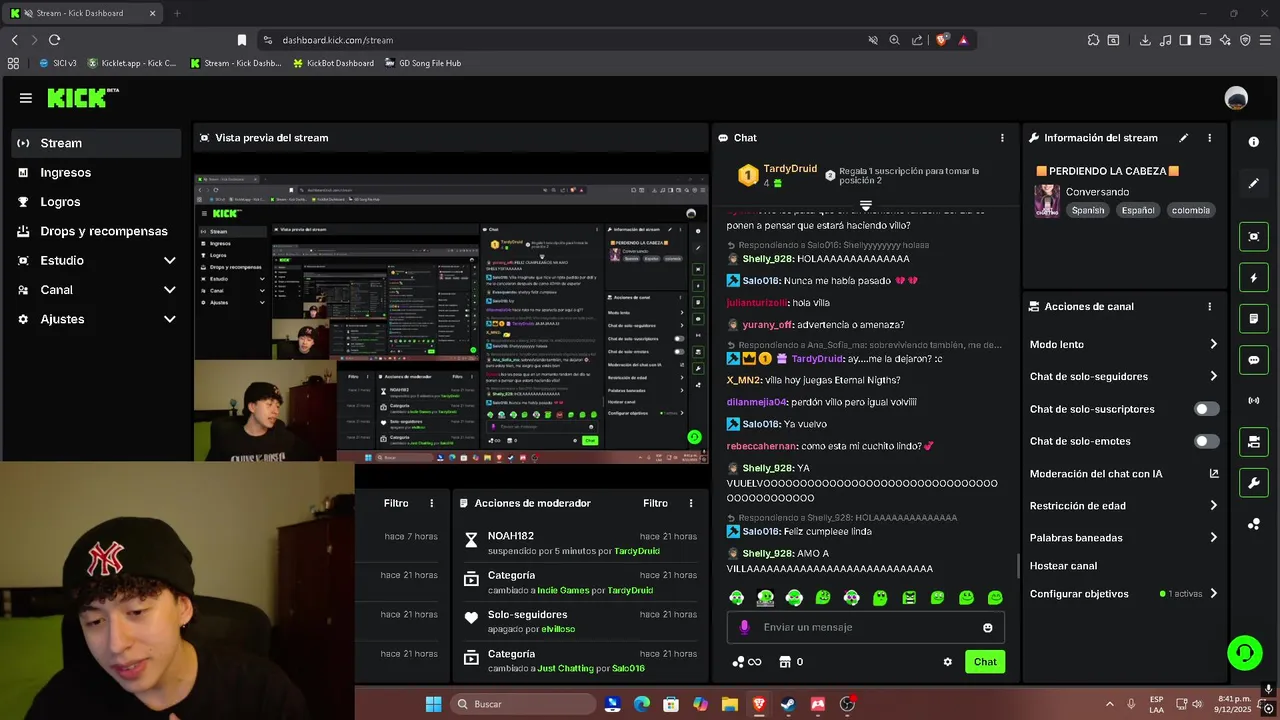Open Restricción de edad options
The height and width of the screenshot is (720, 1280).
[1124, 506]
